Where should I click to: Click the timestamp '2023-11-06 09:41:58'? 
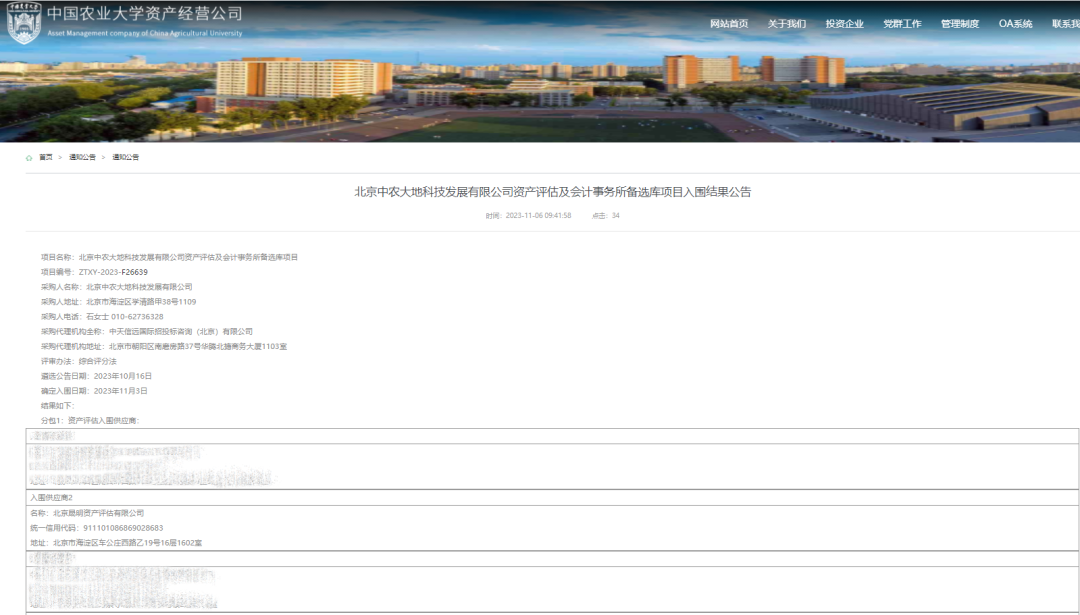(x=538, y=216)
